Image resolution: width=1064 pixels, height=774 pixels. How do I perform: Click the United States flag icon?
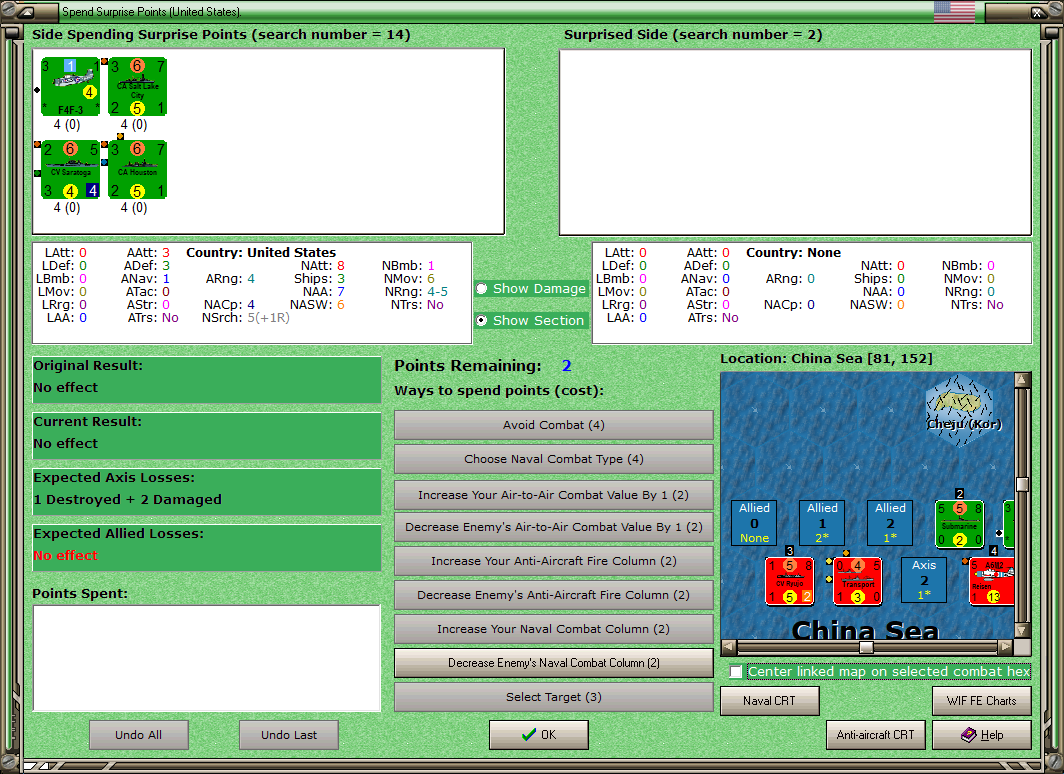click(x=954, y=12)
